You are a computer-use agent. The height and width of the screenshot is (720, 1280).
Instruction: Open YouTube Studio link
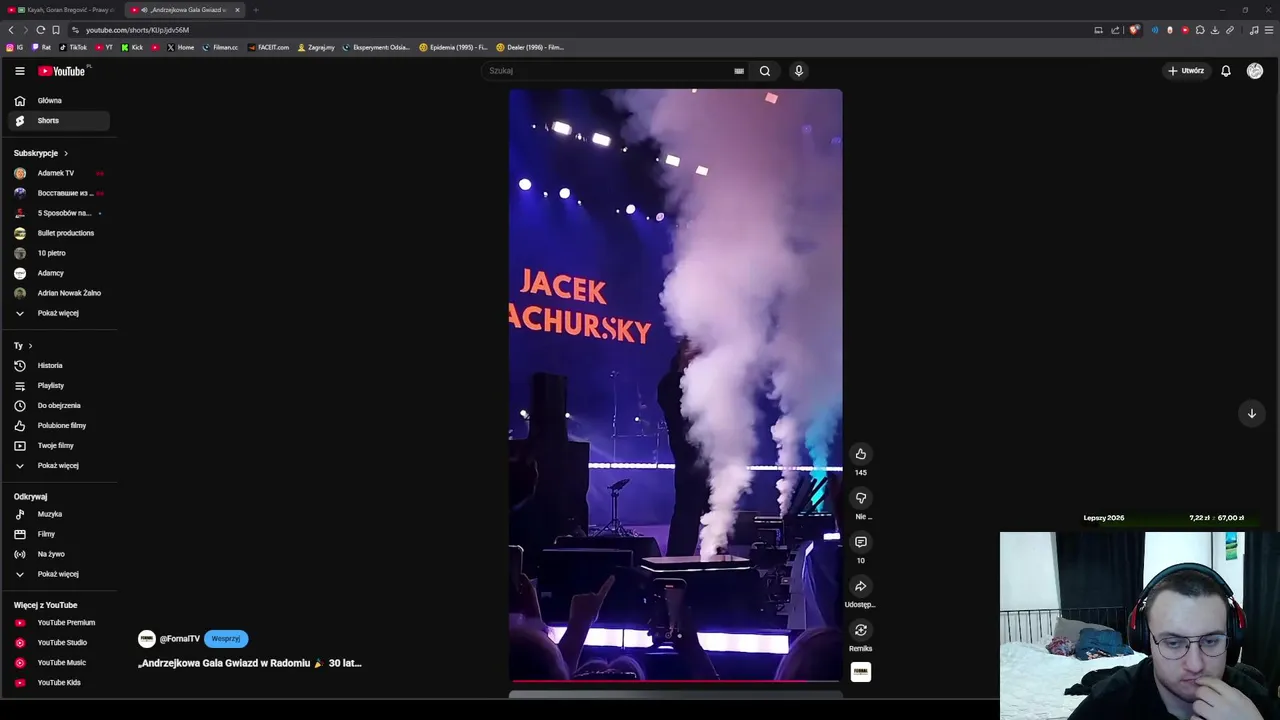pyautogui.click(x=59, y=643)
